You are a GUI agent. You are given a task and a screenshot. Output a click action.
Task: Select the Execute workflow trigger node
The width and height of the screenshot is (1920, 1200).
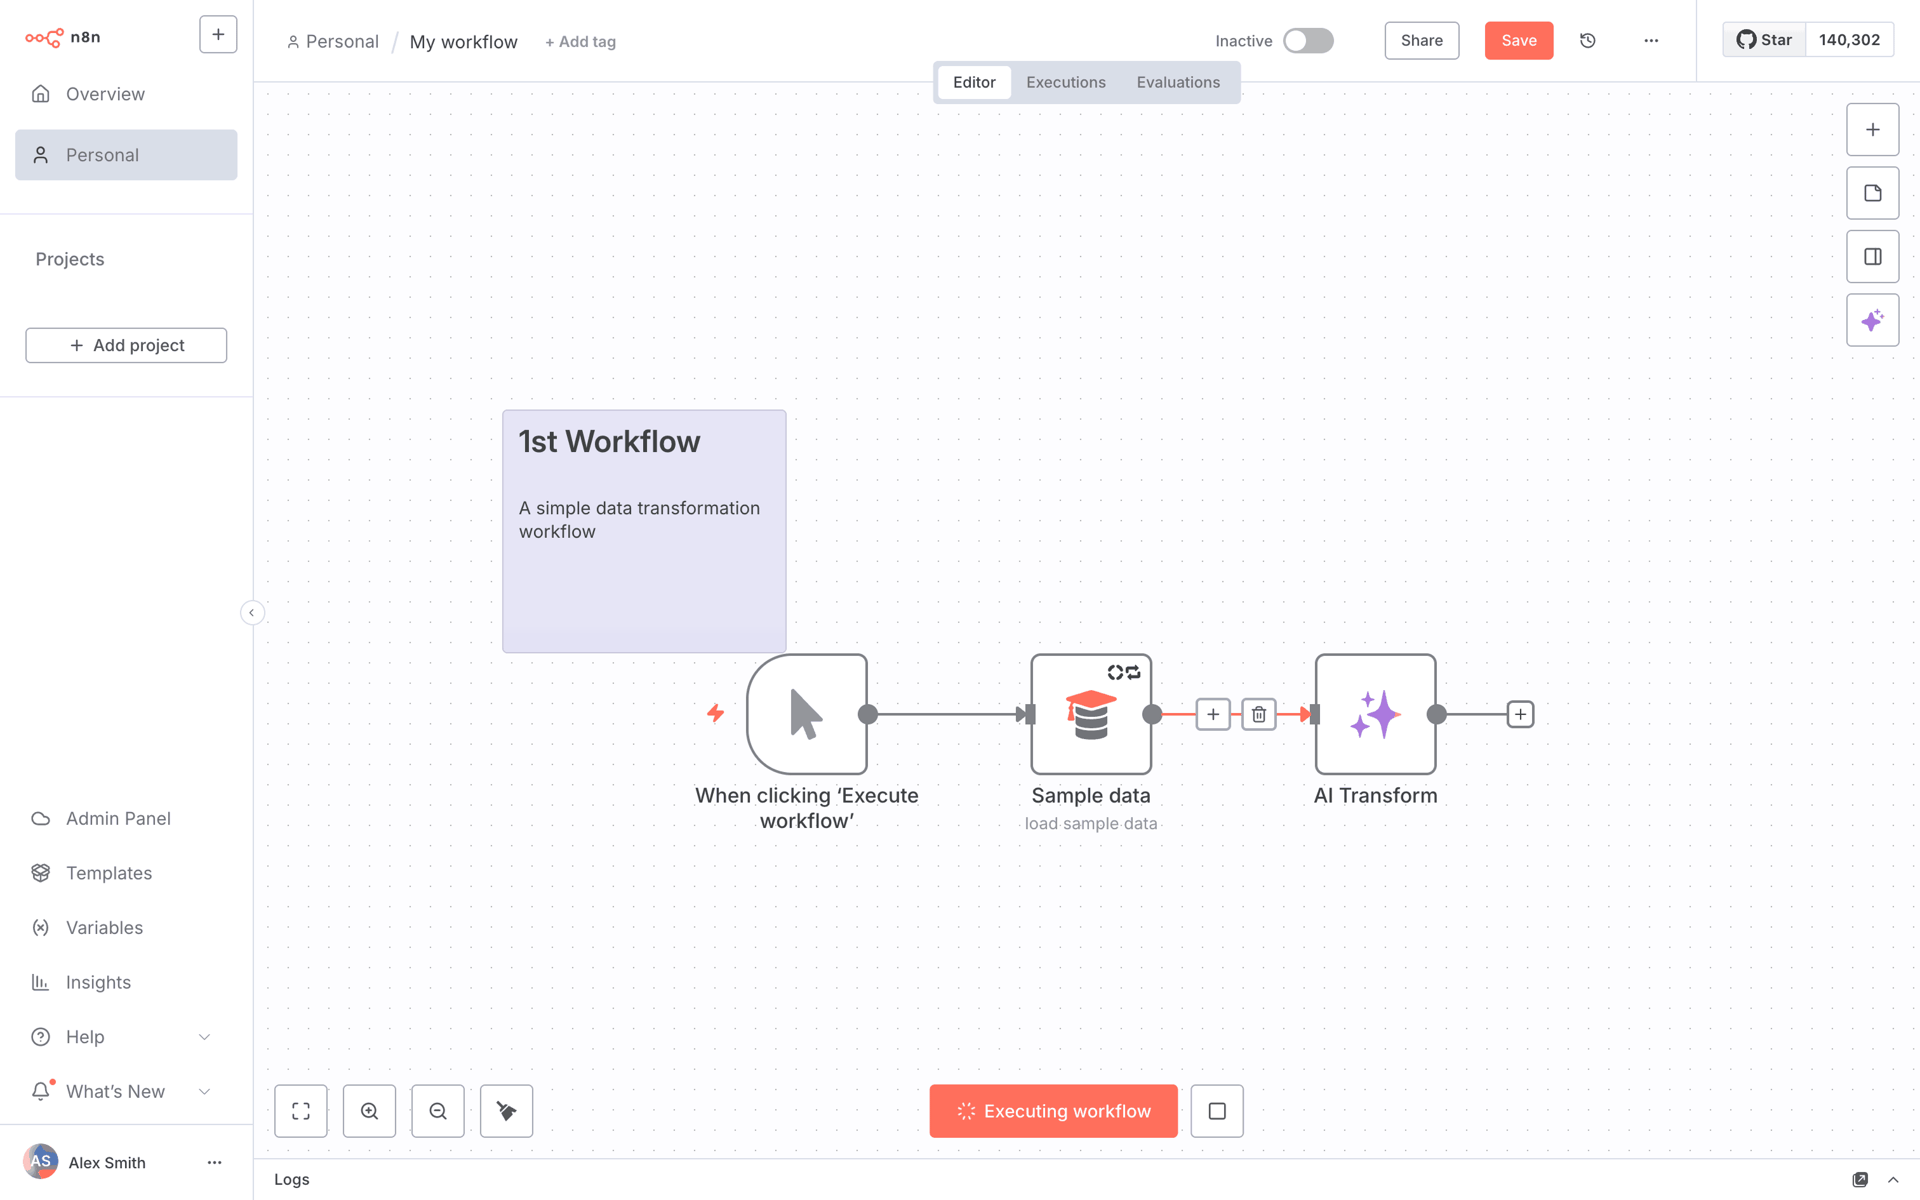[807, 714]
